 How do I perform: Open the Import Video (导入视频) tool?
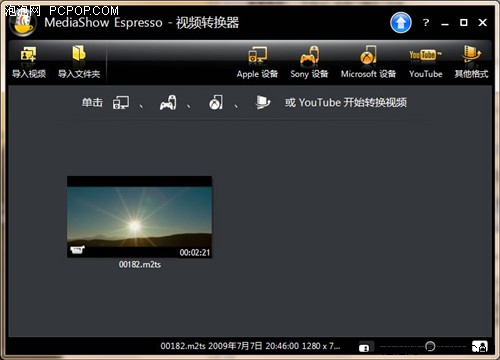click(29, 62)
